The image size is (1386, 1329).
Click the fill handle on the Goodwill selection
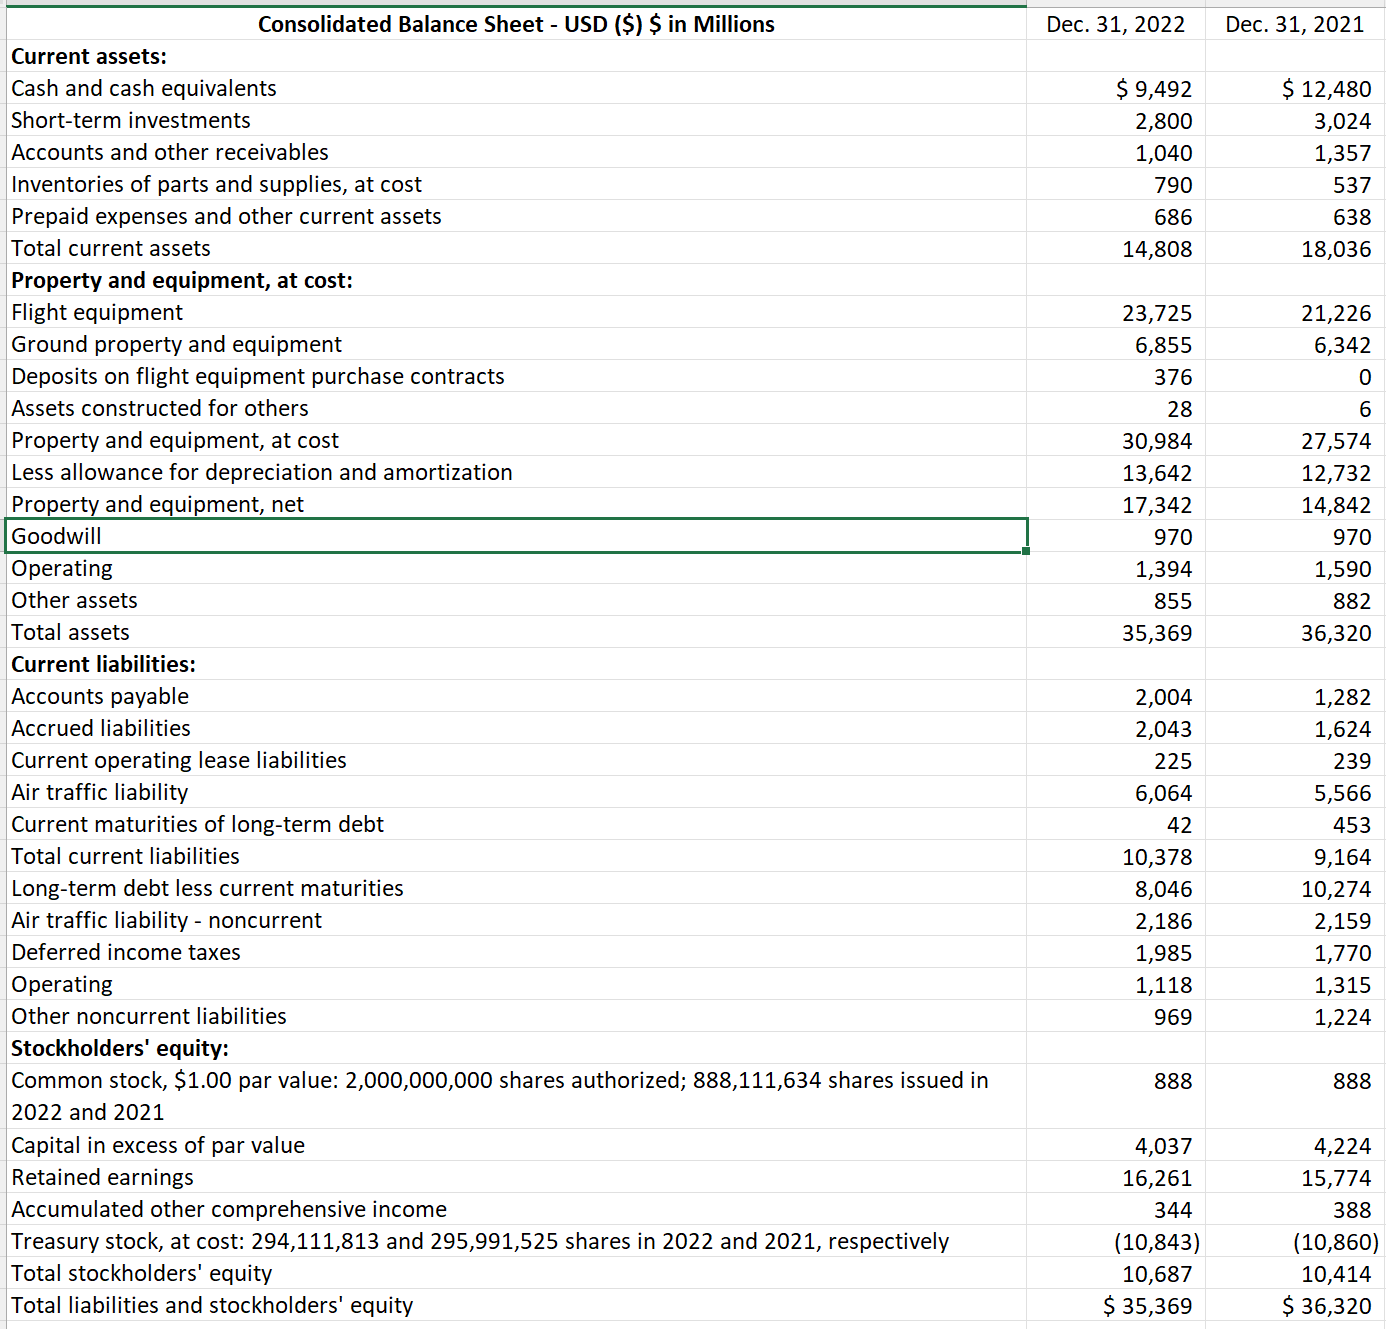[1026, 551]
